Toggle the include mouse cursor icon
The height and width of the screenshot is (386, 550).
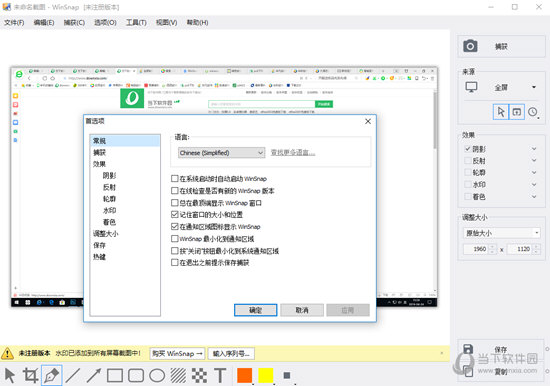[x=501, y=112]
